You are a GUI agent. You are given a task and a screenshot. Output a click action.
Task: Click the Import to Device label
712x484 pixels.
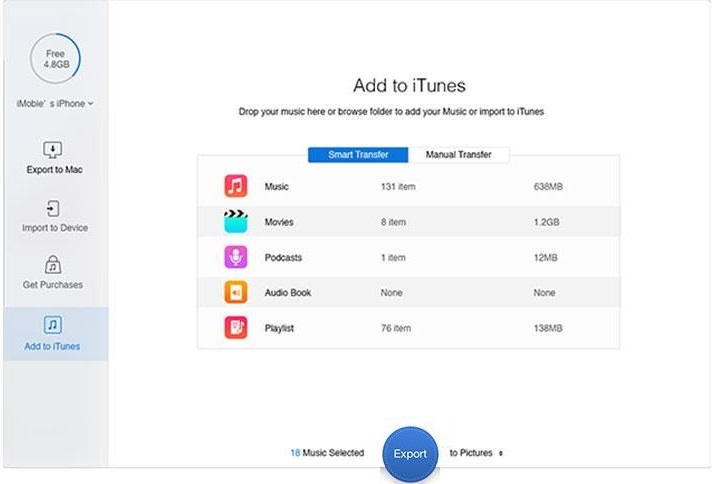[x=55, y=228]
